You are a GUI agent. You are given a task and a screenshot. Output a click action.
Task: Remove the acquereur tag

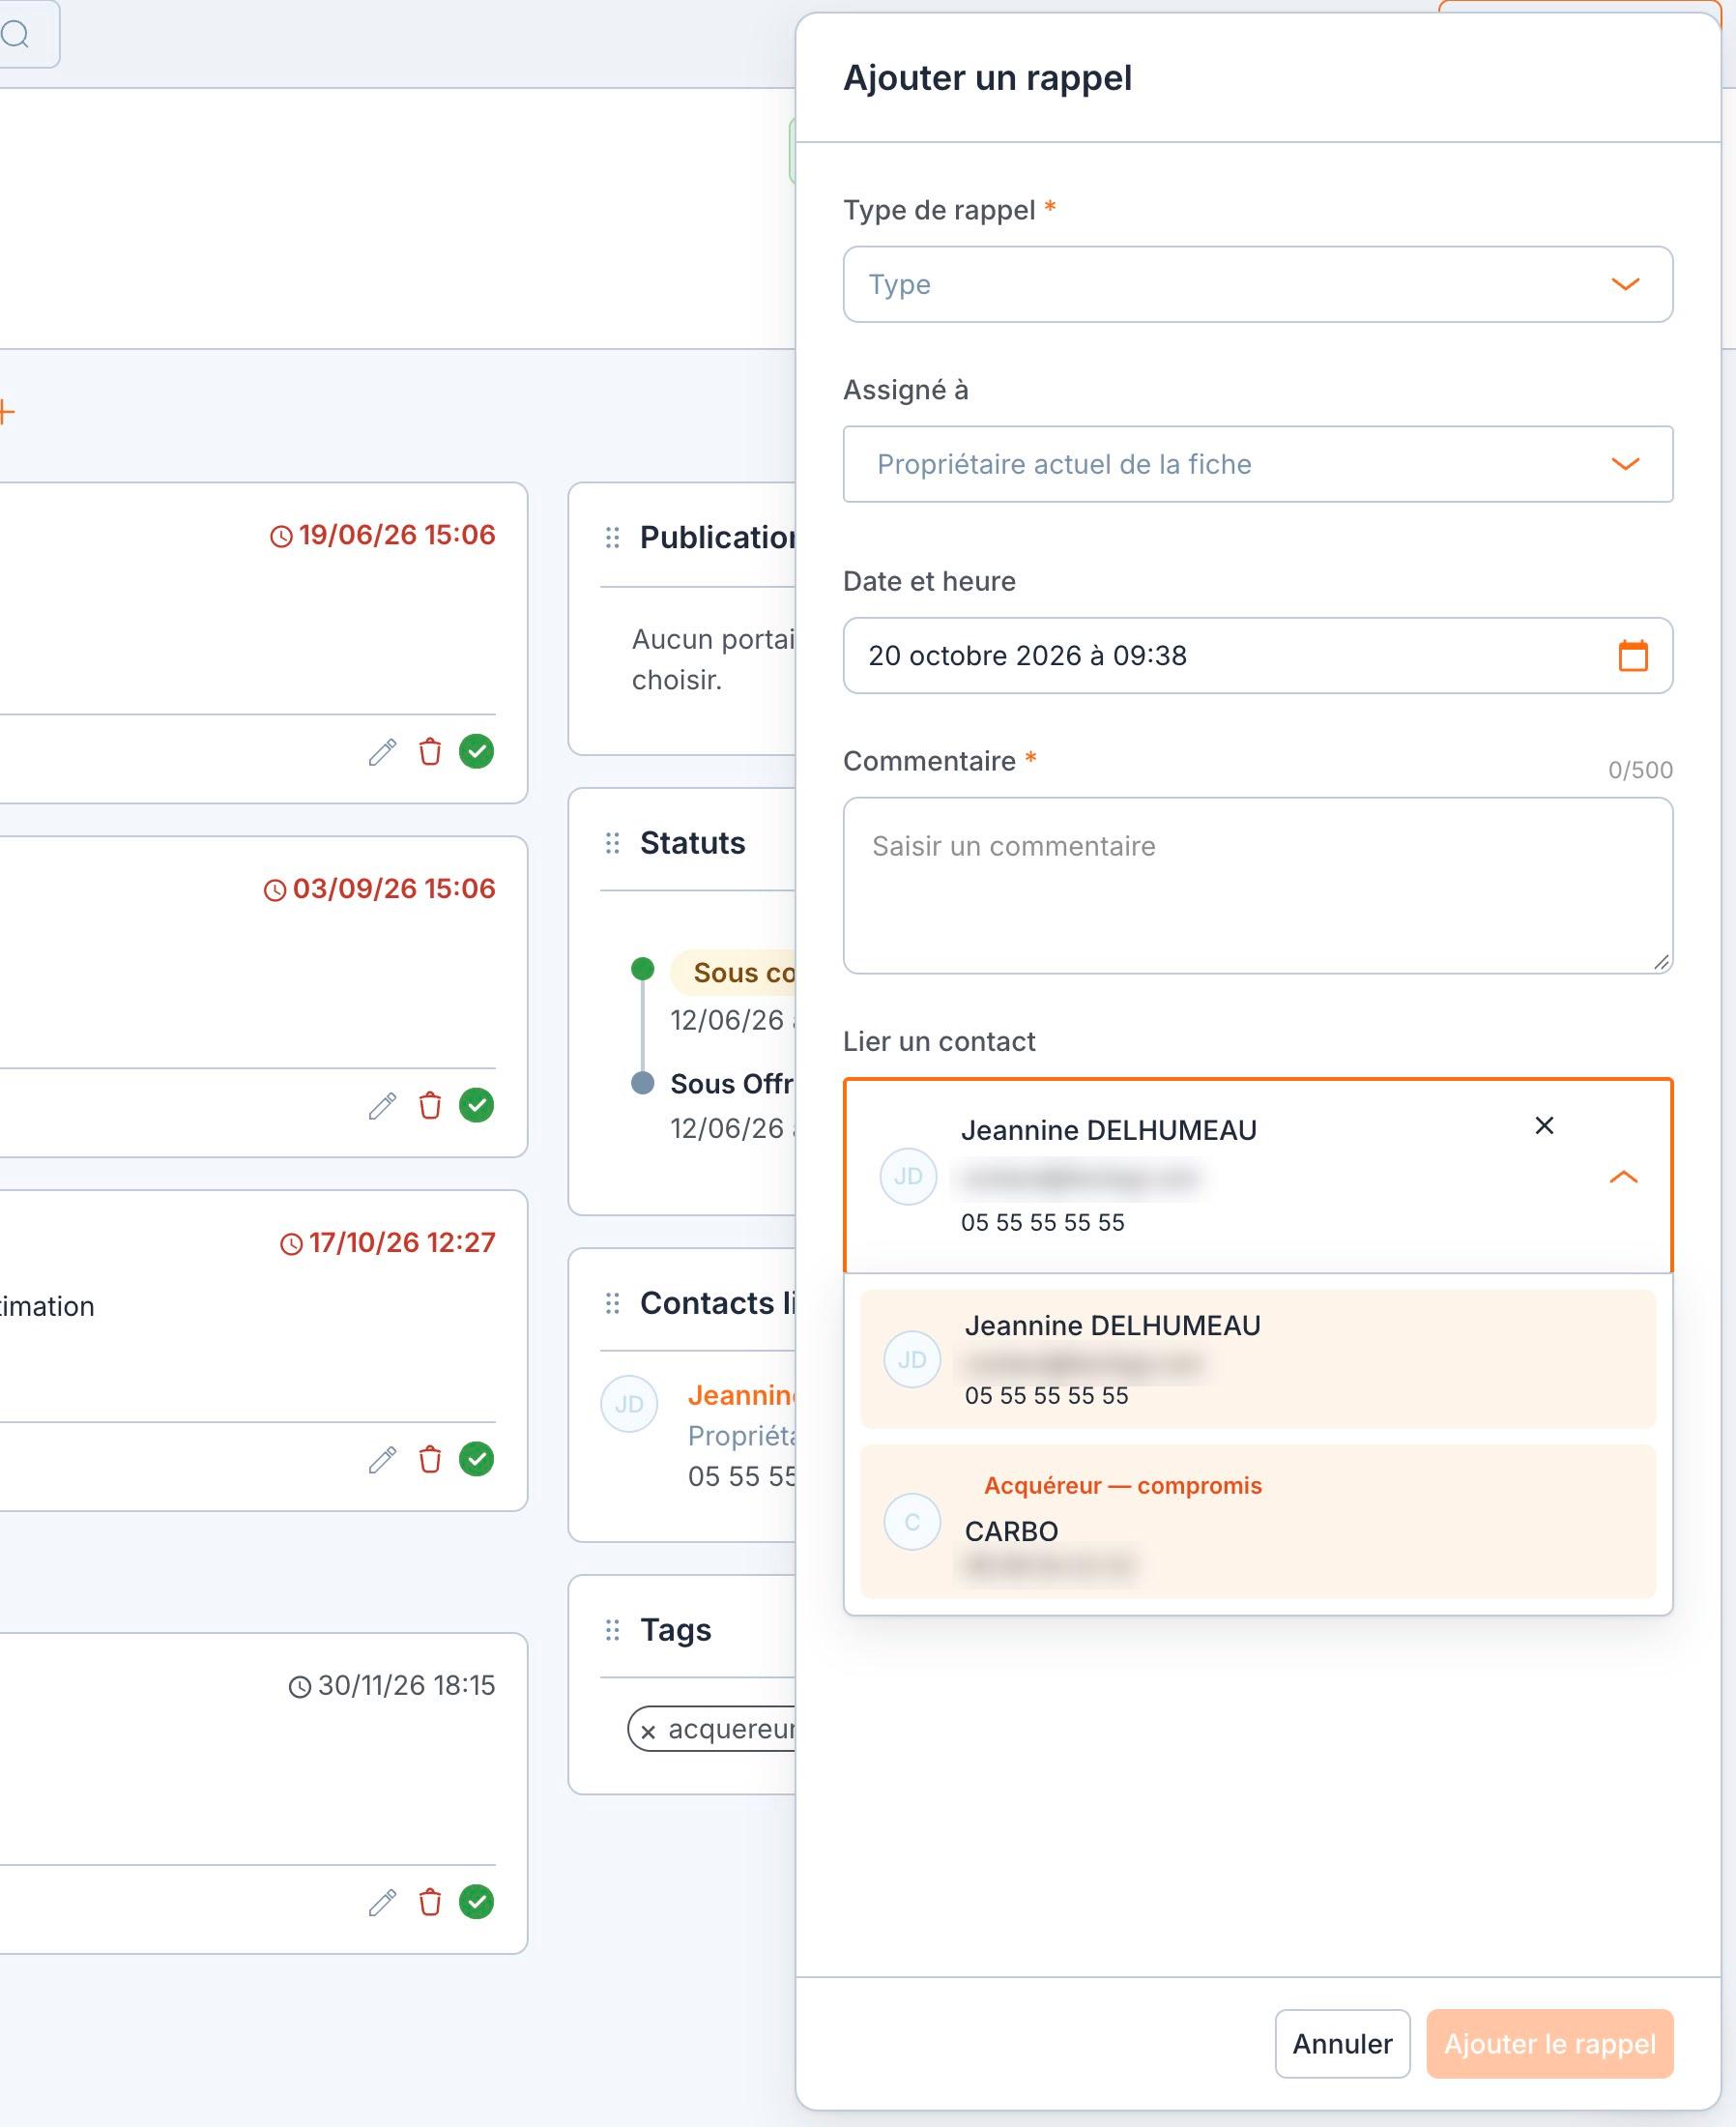648,1731
